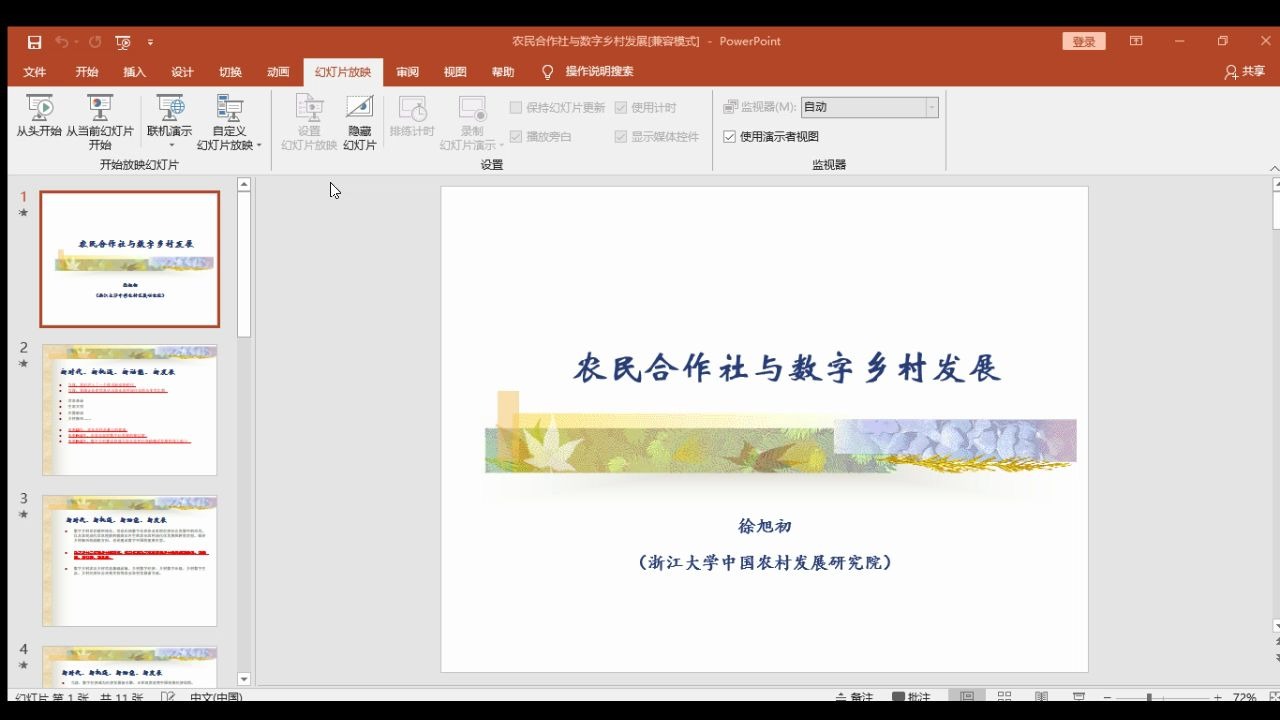Click 批注 comments button in status bar
The image size is (1280, 720).
pos(911,697)
